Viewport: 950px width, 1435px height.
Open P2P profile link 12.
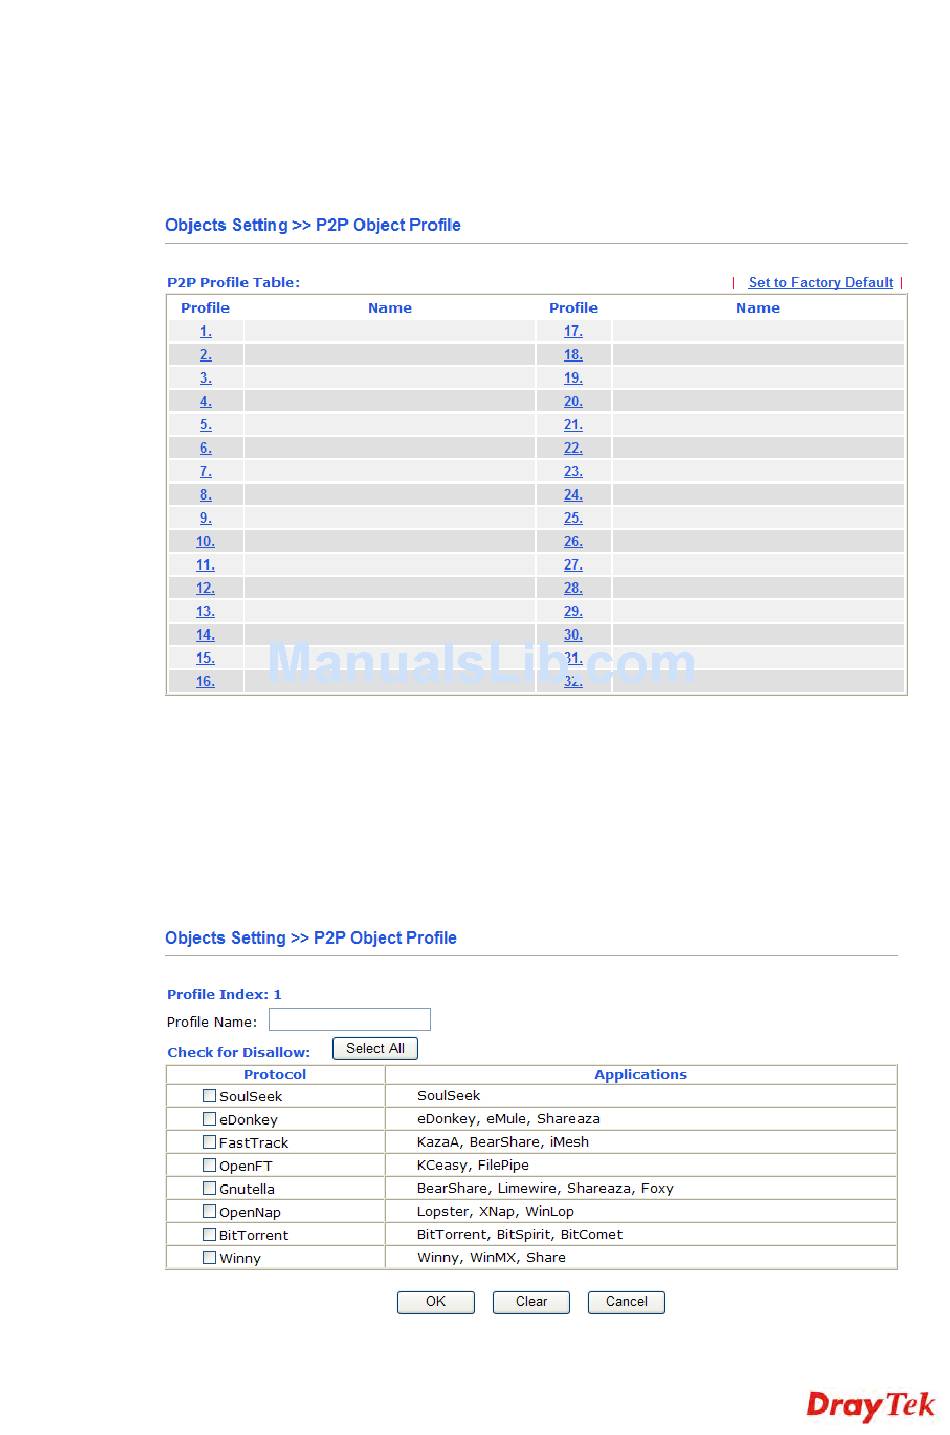tap(205, 588)
